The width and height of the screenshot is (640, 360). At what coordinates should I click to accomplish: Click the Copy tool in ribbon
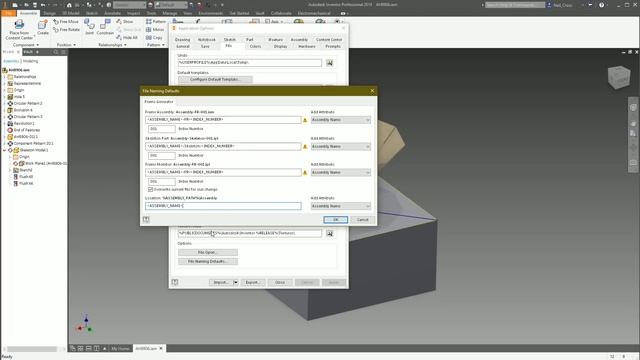(x=154, y=38)
